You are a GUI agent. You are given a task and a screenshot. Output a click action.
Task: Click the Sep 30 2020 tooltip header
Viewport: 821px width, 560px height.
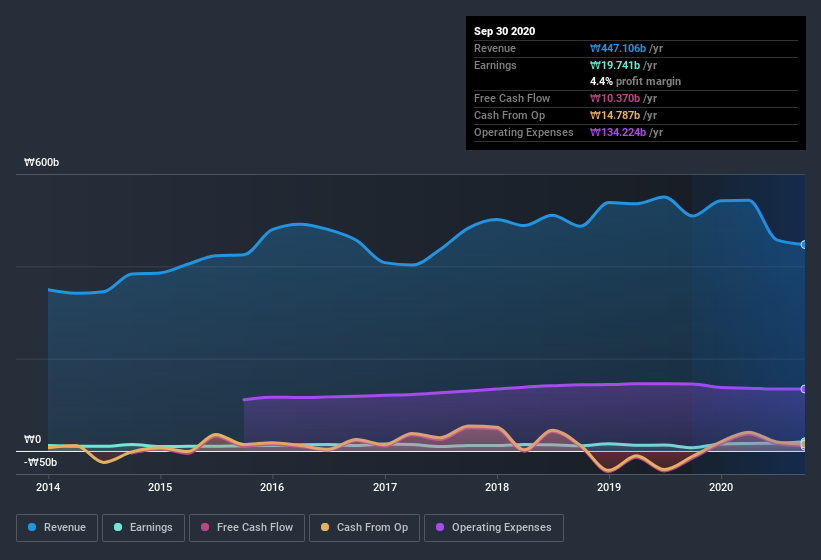point(504,31)
